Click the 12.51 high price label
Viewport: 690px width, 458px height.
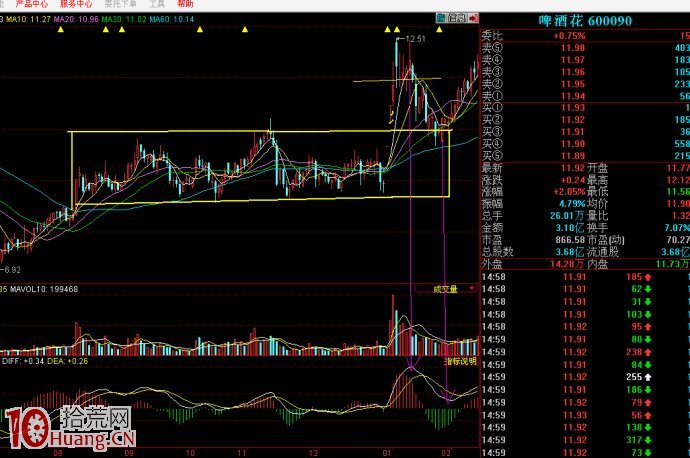[415, 39]
